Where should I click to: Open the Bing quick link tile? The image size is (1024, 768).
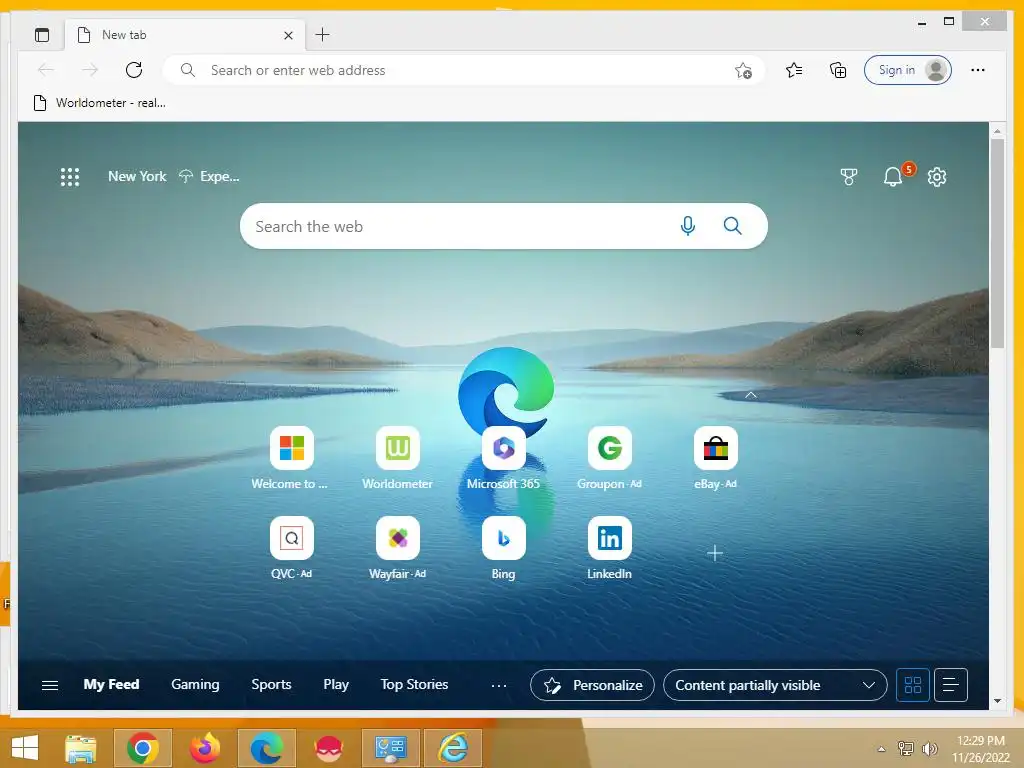point(504,548)
